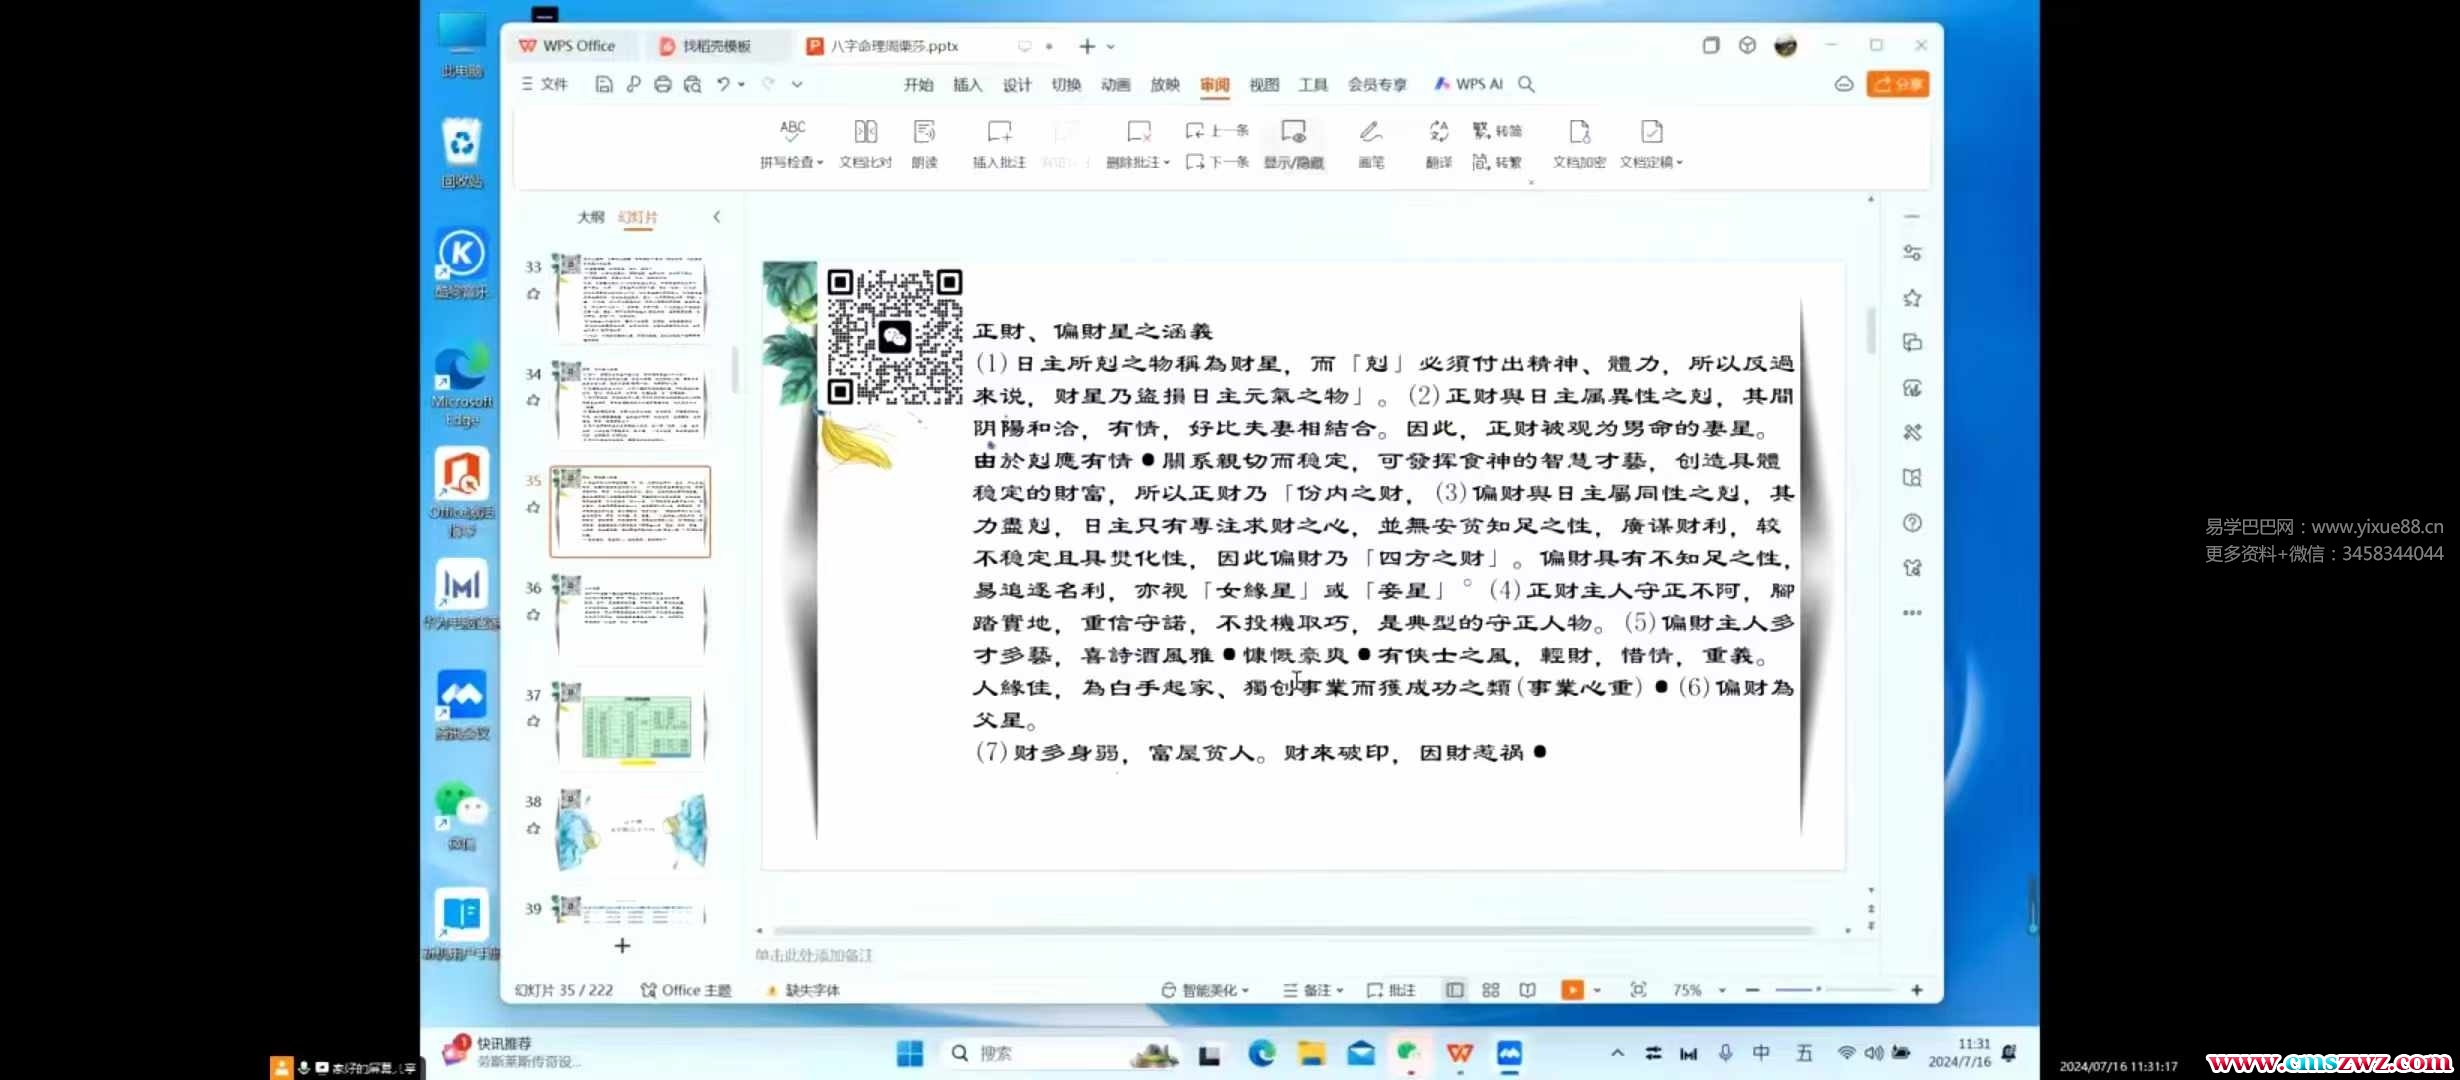The image size is (2460, 1080).
Task: Open document compare (文档比对) tool
Action: (x=865, y=131)
